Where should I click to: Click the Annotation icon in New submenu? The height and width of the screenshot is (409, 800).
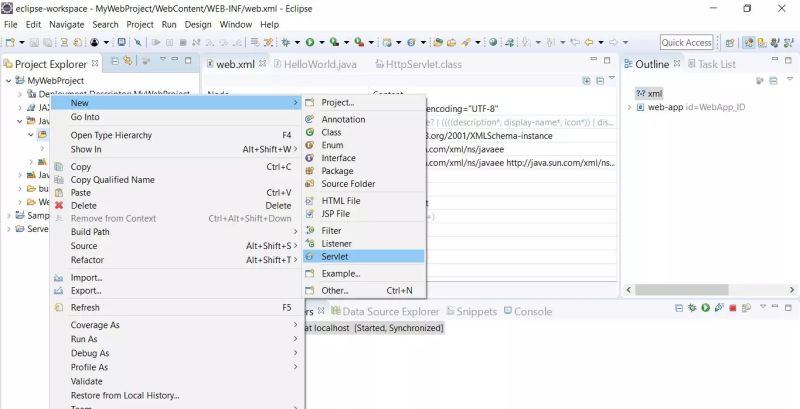[x=310, y=119]
